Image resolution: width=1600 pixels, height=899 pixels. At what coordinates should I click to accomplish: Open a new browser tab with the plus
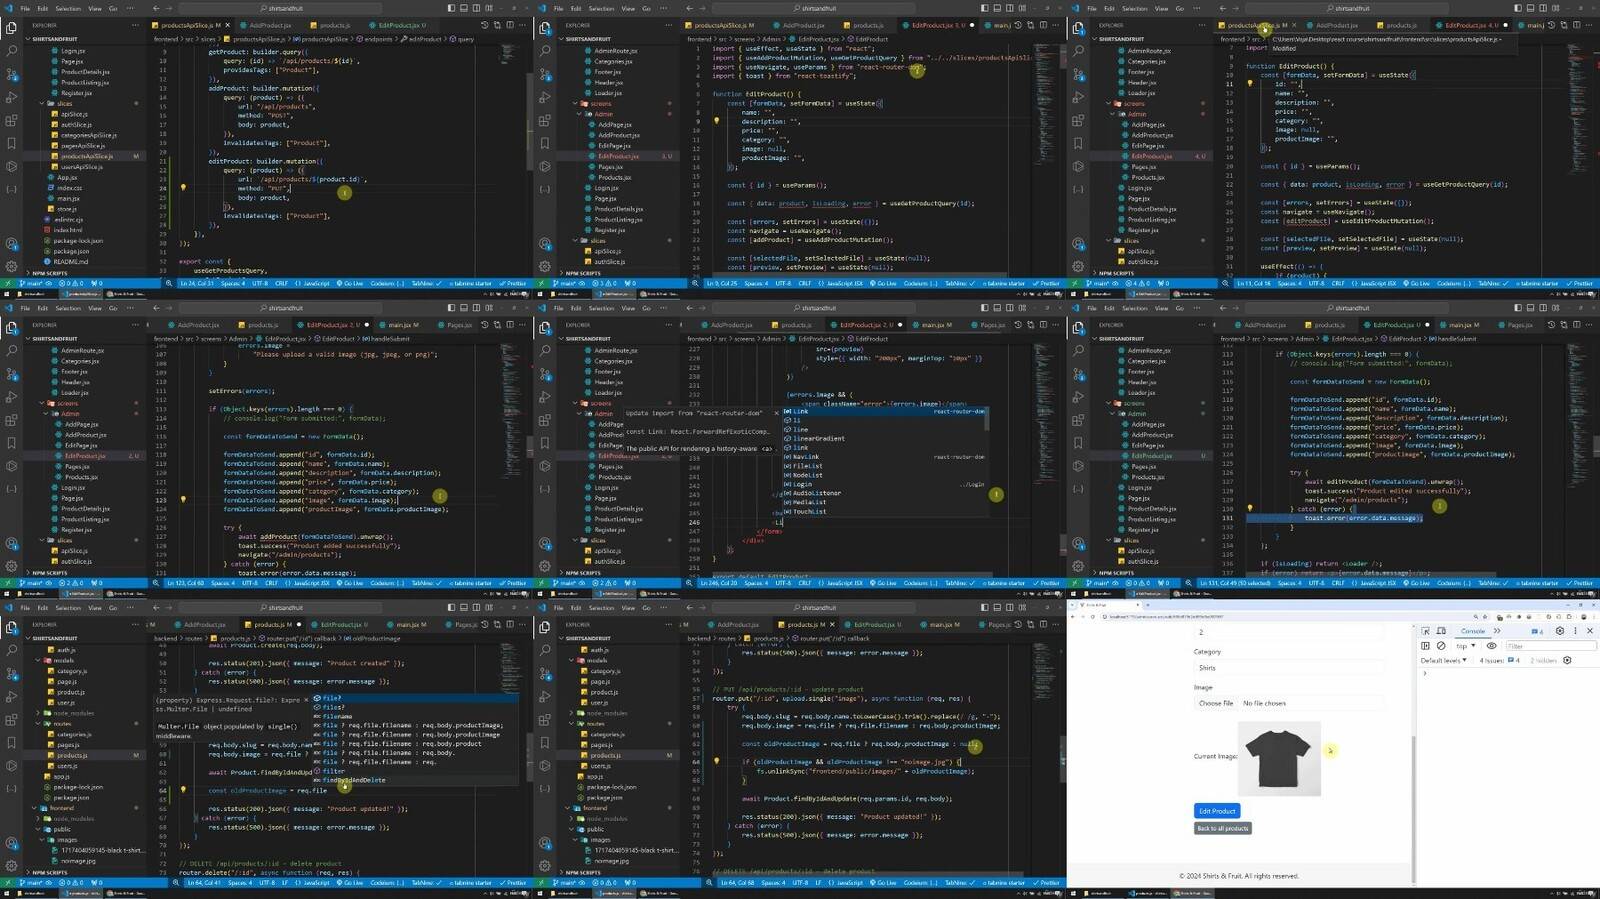[x=1147, y=605]
